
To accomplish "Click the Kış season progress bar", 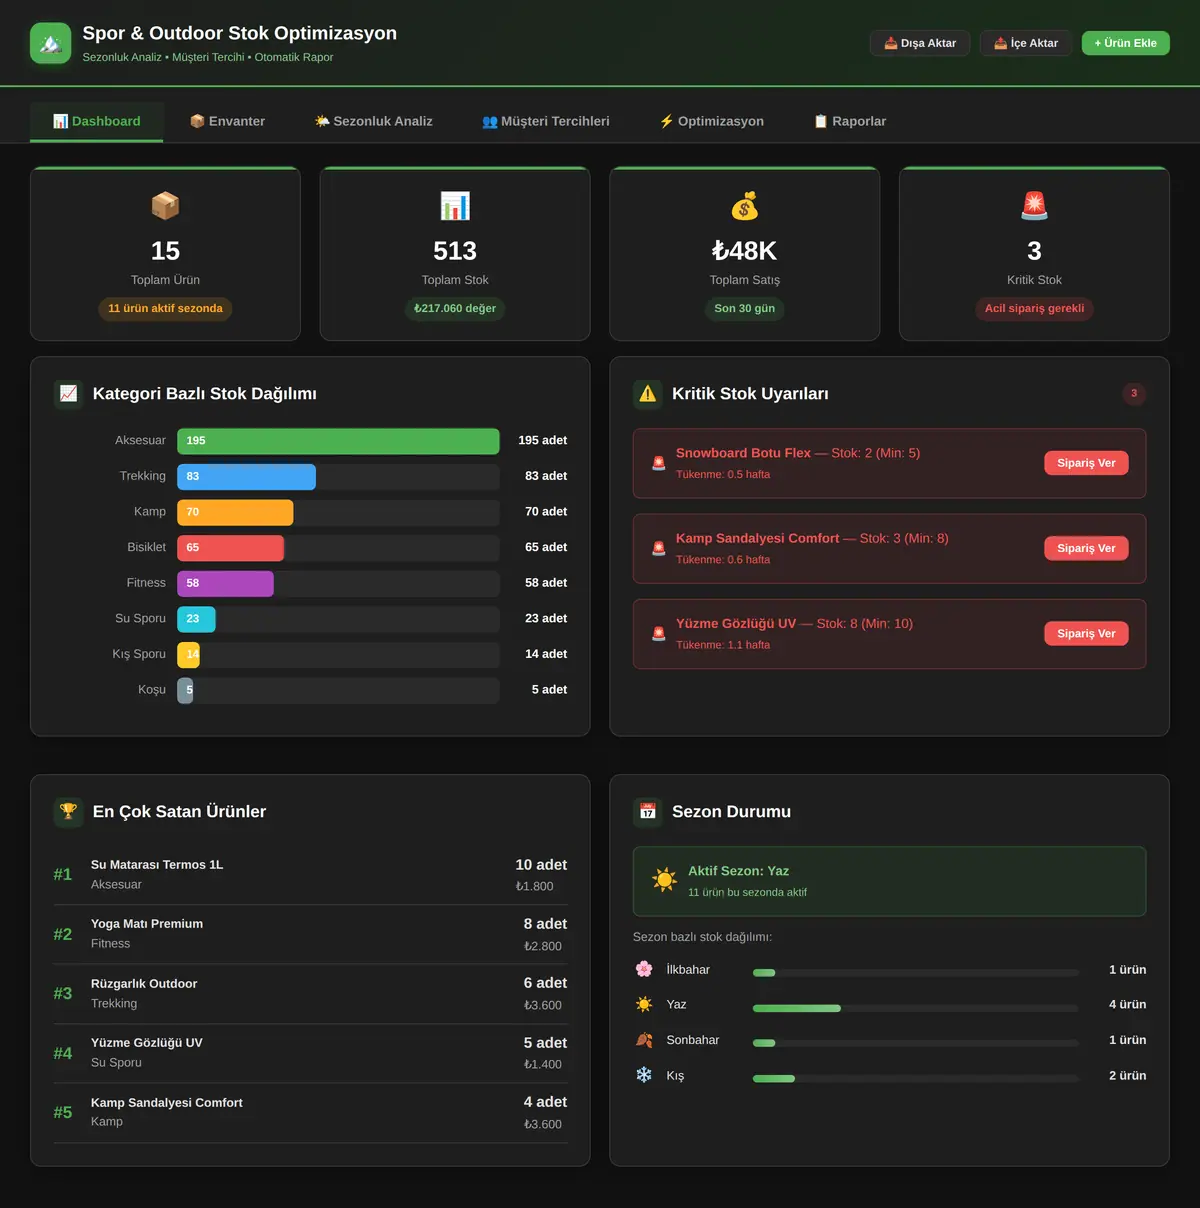I will (916, 1079).
